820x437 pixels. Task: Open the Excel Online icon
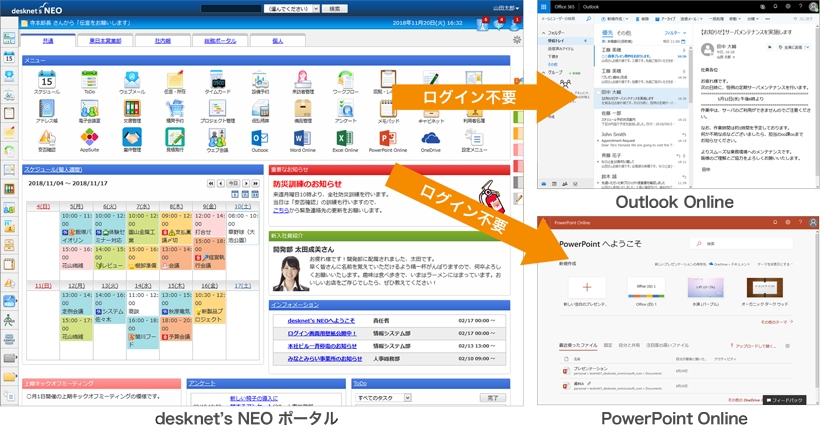[x=345, y=139]
